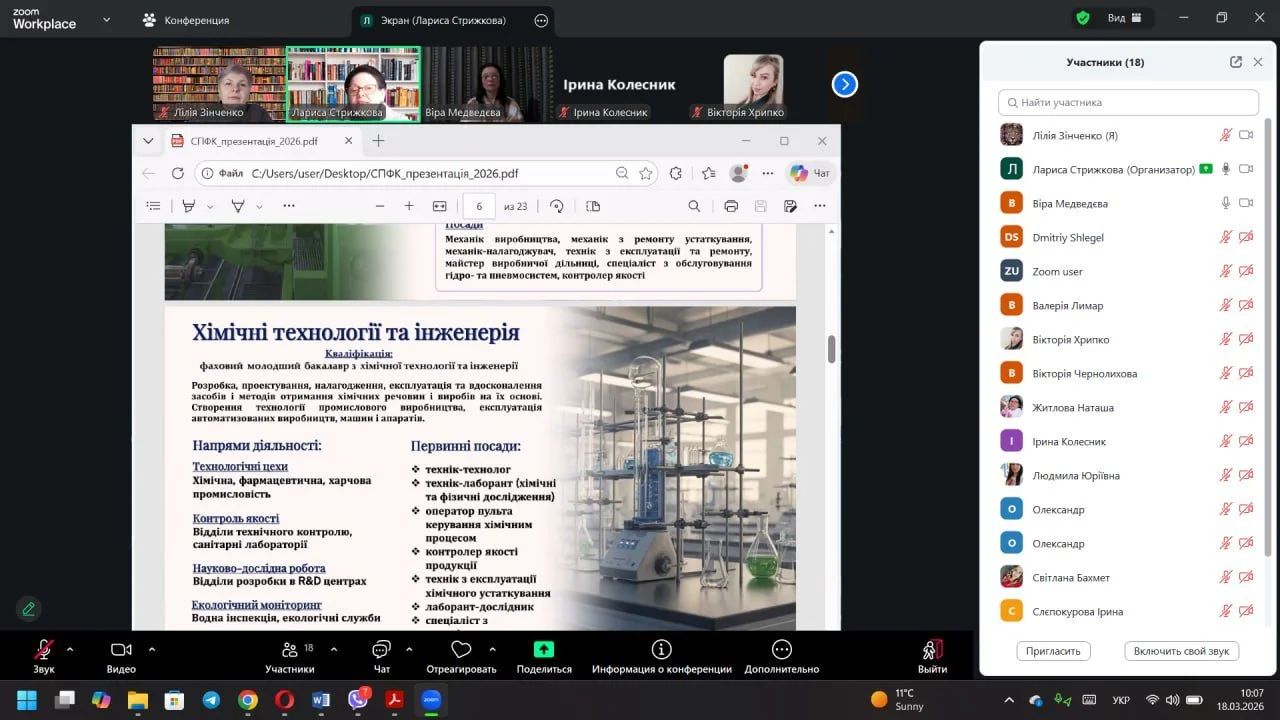Image resolution: width=1280 pixels, height=720 pixels.
Task: Expand the arrow next to Чат
Action: click(x=409, y=649)
